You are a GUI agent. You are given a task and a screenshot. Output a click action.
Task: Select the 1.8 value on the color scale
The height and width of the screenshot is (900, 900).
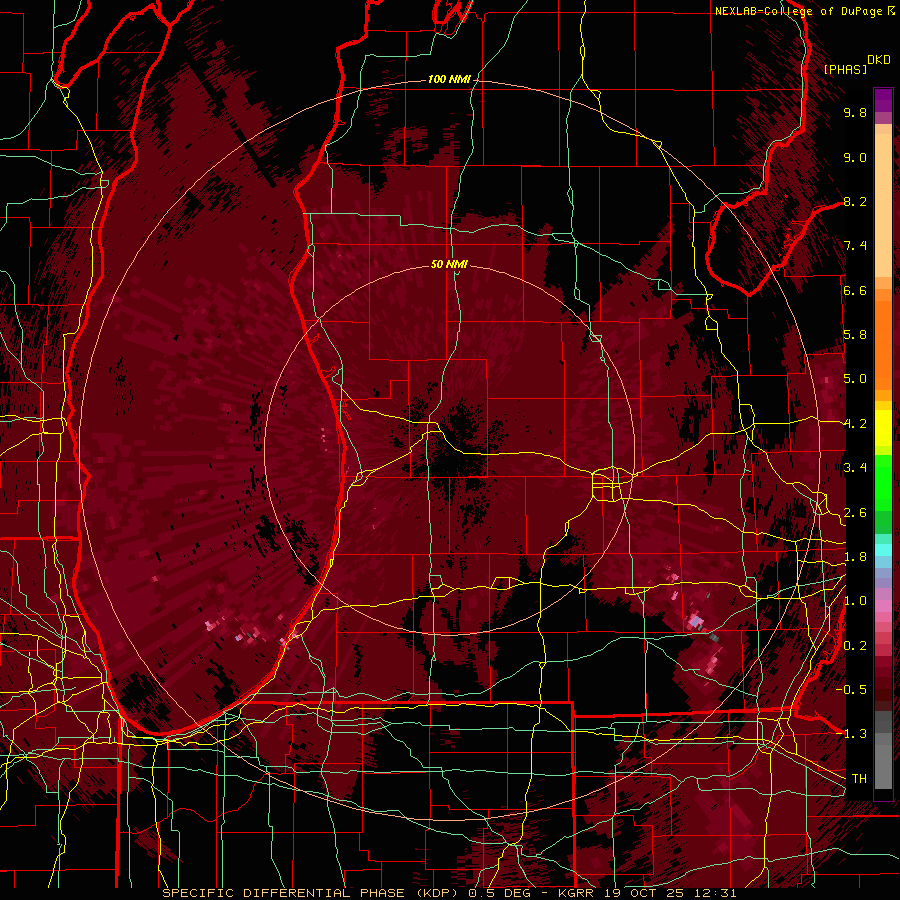tap(855, 557)
